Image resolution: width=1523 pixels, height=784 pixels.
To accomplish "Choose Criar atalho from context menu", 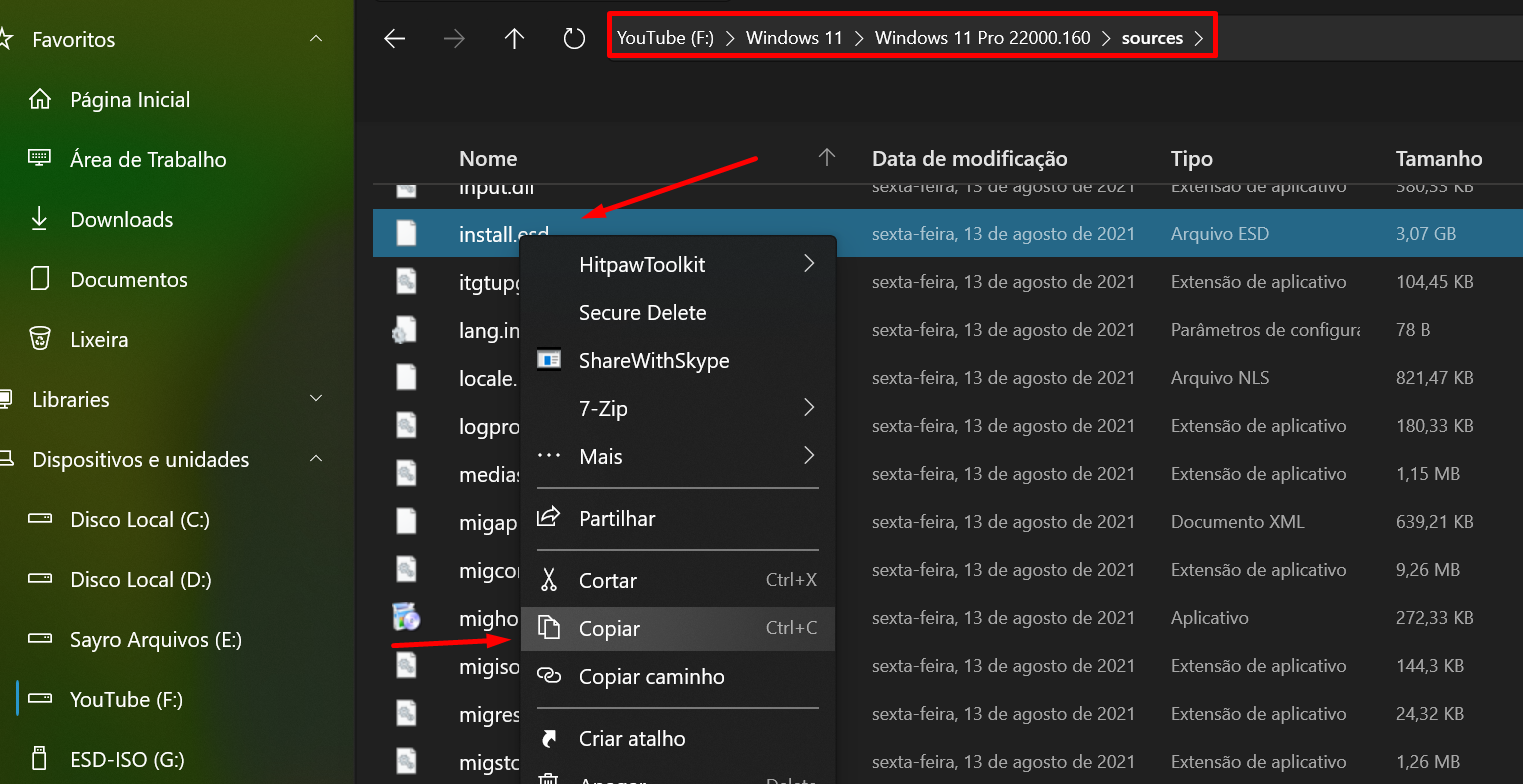I will pos(677,738).
